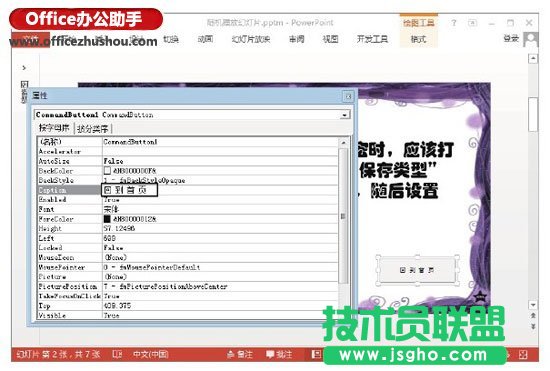The height and width of the screenshot is (371, 550).
Task: Select the 格式 tab under 绘图工具
Action: [418, 39]
